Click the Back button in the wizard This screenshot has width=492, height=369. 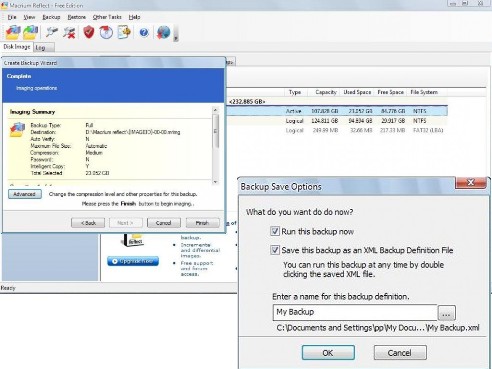click(88, 223)
